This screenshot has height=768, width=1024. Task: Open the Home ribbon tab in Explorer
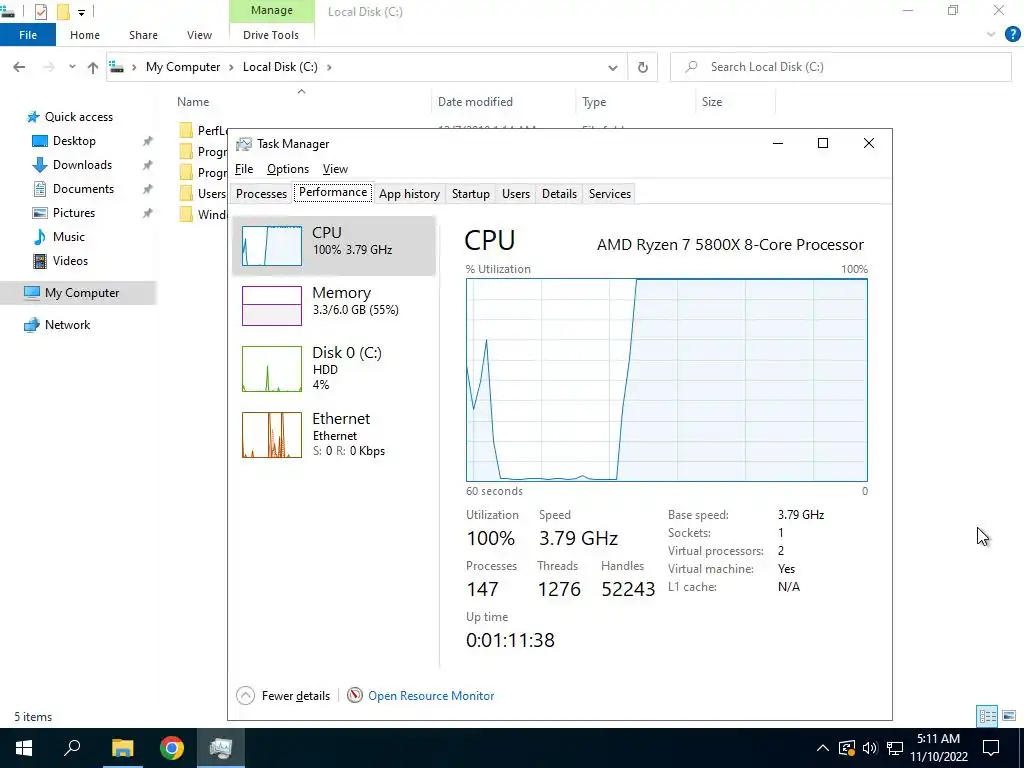point(85,35)
